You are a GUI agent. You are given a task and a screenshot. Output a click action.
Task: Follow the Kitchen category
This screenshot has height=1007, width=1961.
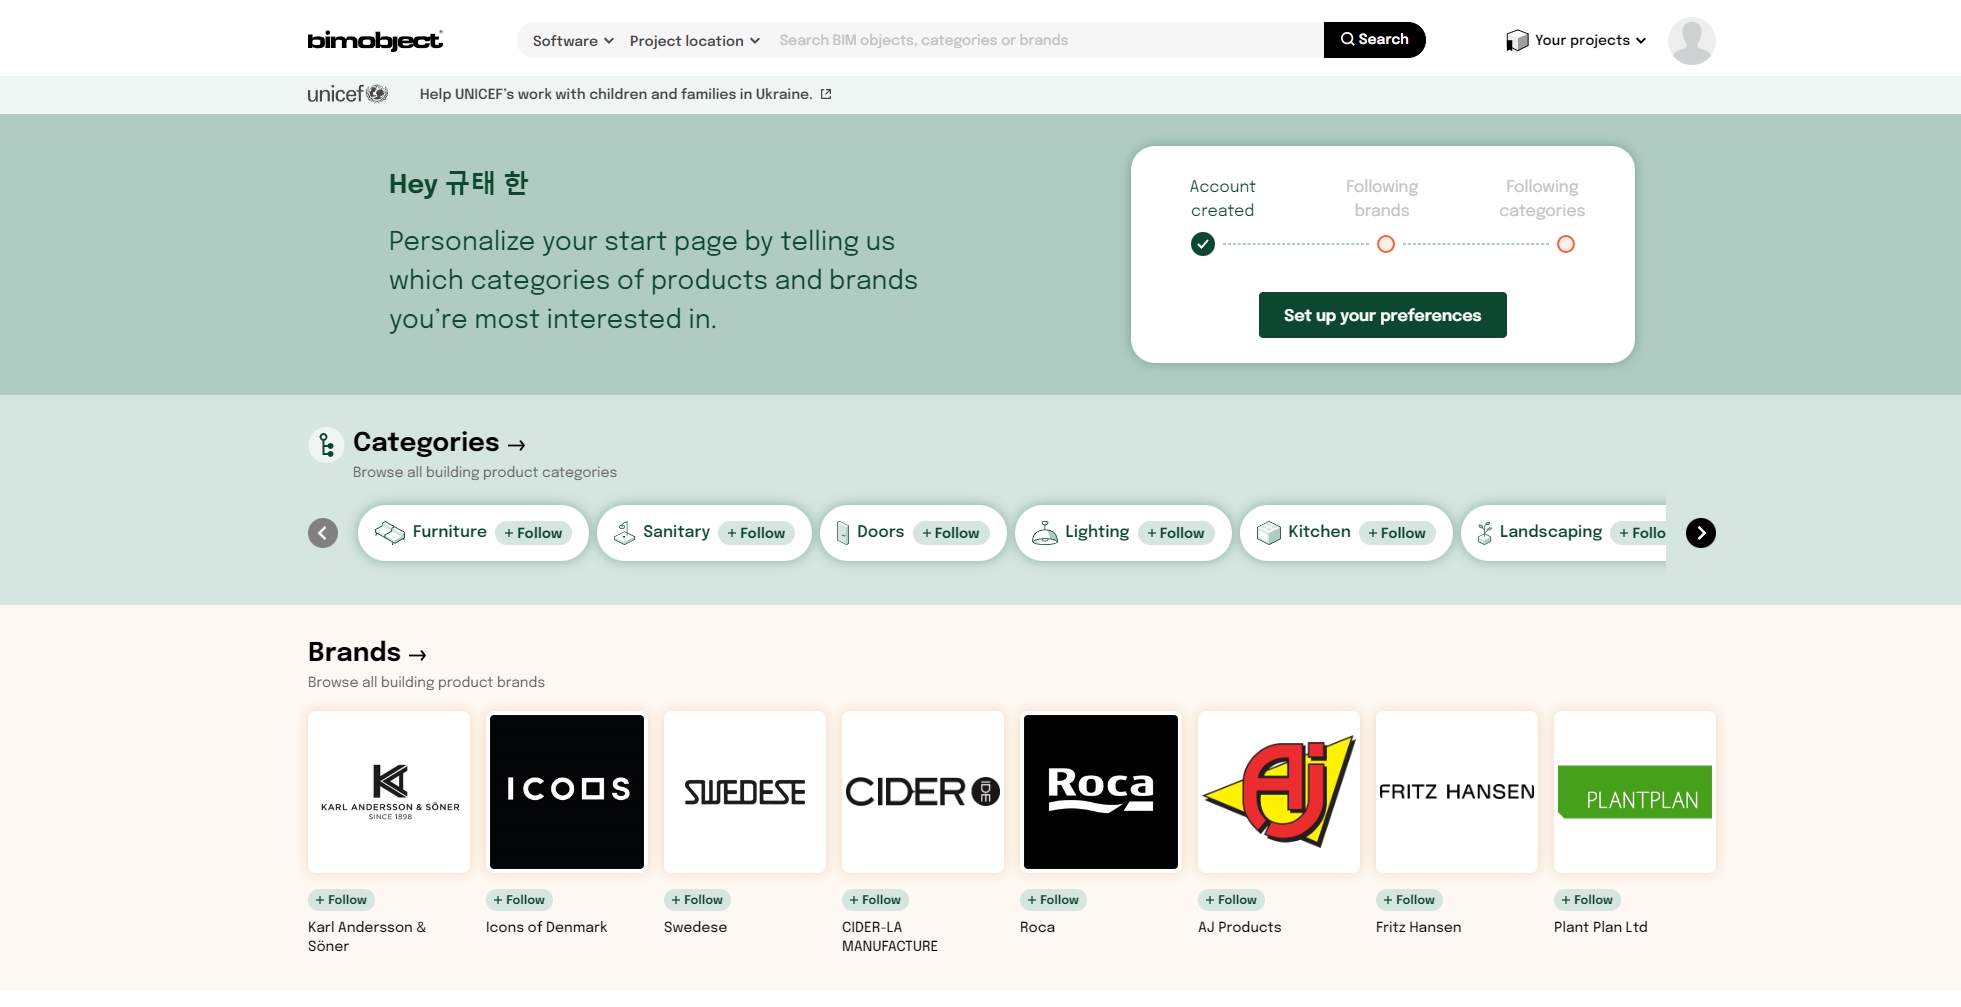[x=1397, y=533]
